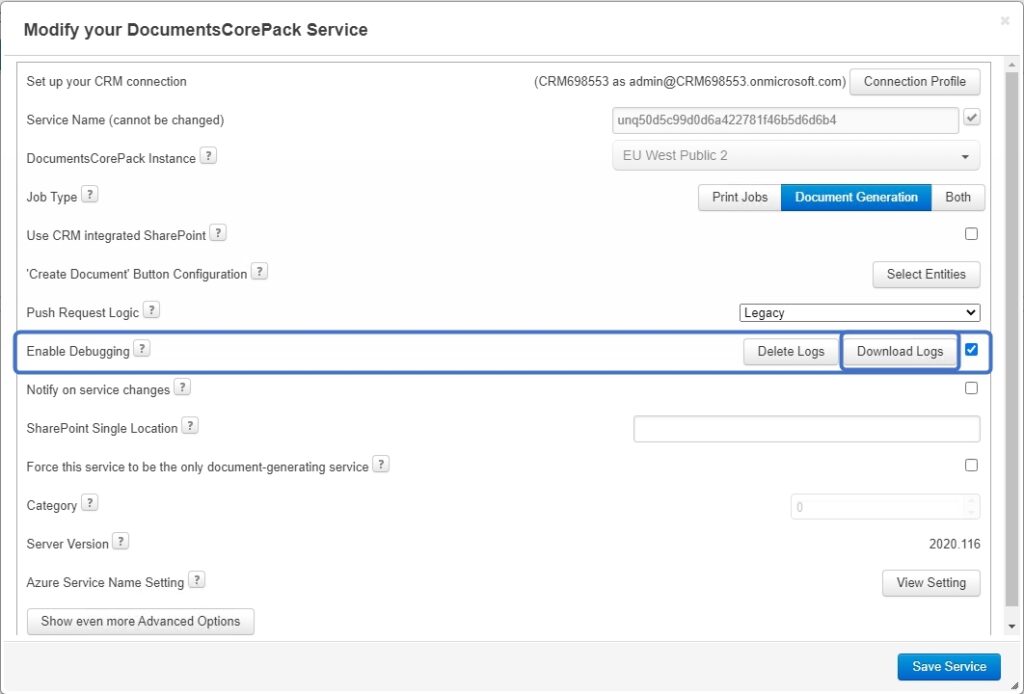Click Download Logs button
1024x694 pixels.
coord(900,351)
